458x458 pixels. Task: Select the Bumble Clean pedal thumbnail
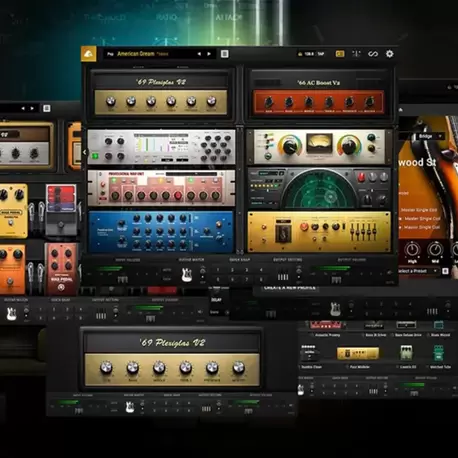[x=309, y=353]
